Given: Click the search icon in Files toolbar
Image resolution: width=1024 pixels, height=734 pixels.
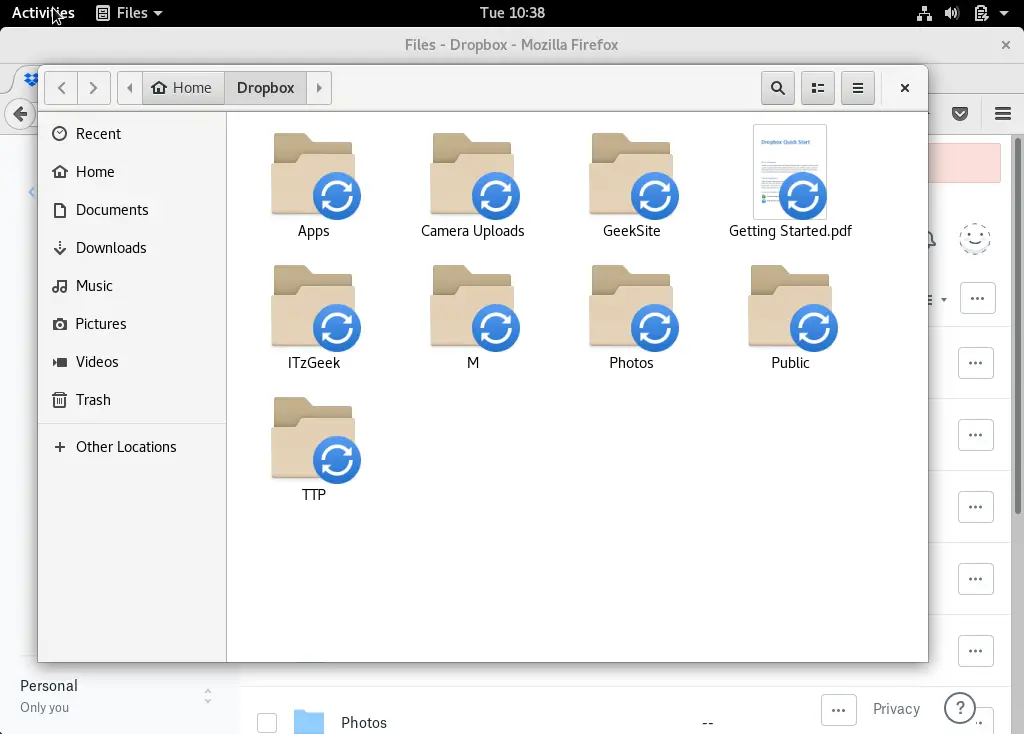Looking at the screenshot, I should 778,88.
